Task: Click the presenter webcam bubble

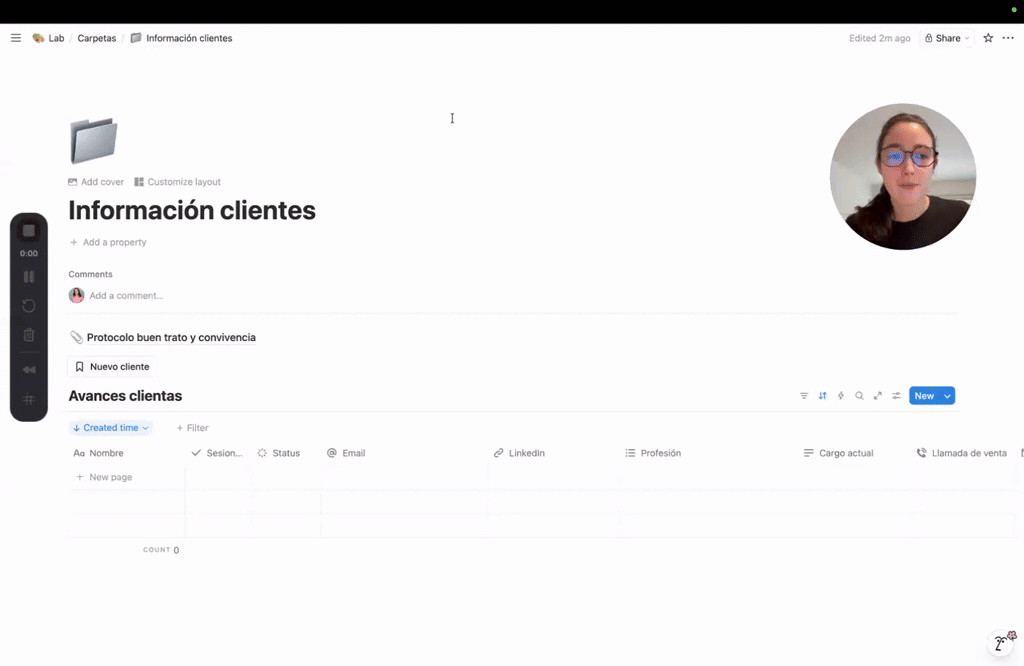Action: [x=903, y=176]
